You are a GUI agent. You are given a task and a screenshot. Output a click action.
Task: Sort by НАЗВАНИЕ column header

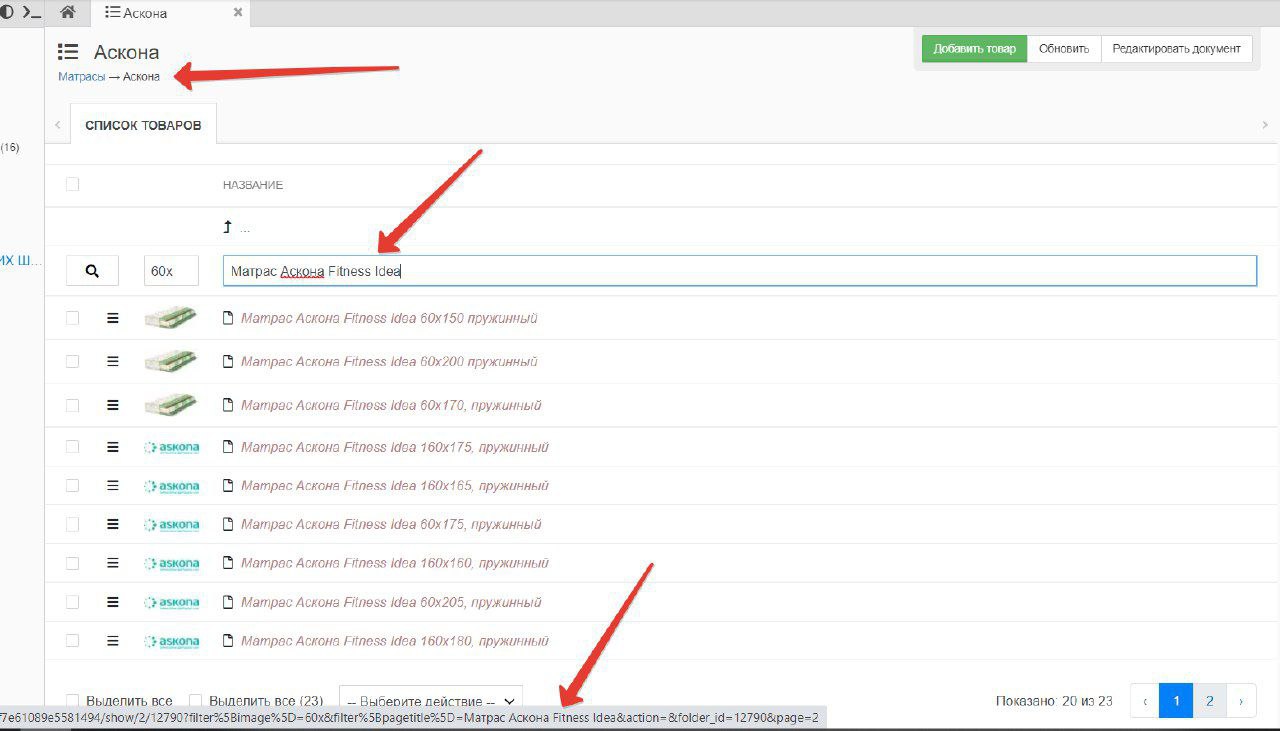[253, 185]
